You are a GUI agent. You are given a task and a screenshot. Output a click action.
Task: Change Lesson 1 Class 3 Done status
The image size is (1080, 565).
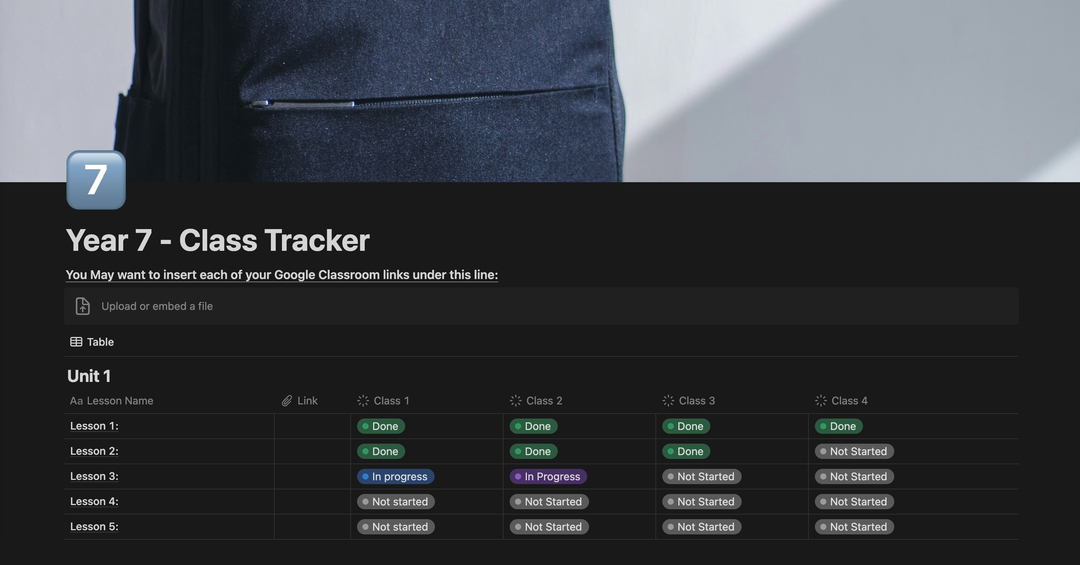[686, 426]
